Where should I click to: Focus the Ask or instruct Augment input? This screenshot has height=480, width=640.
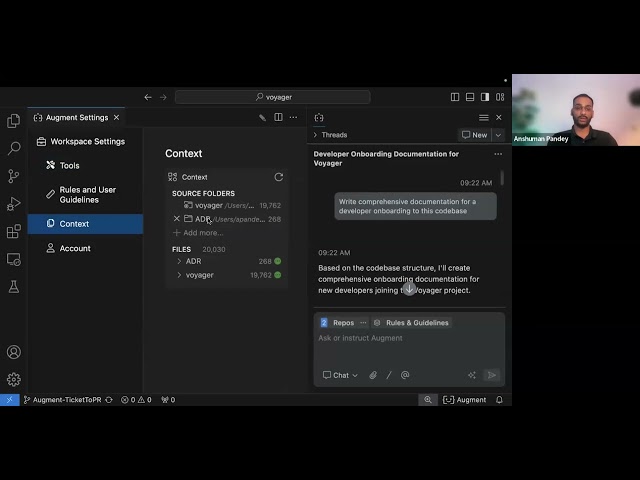[x=409, y=338]
